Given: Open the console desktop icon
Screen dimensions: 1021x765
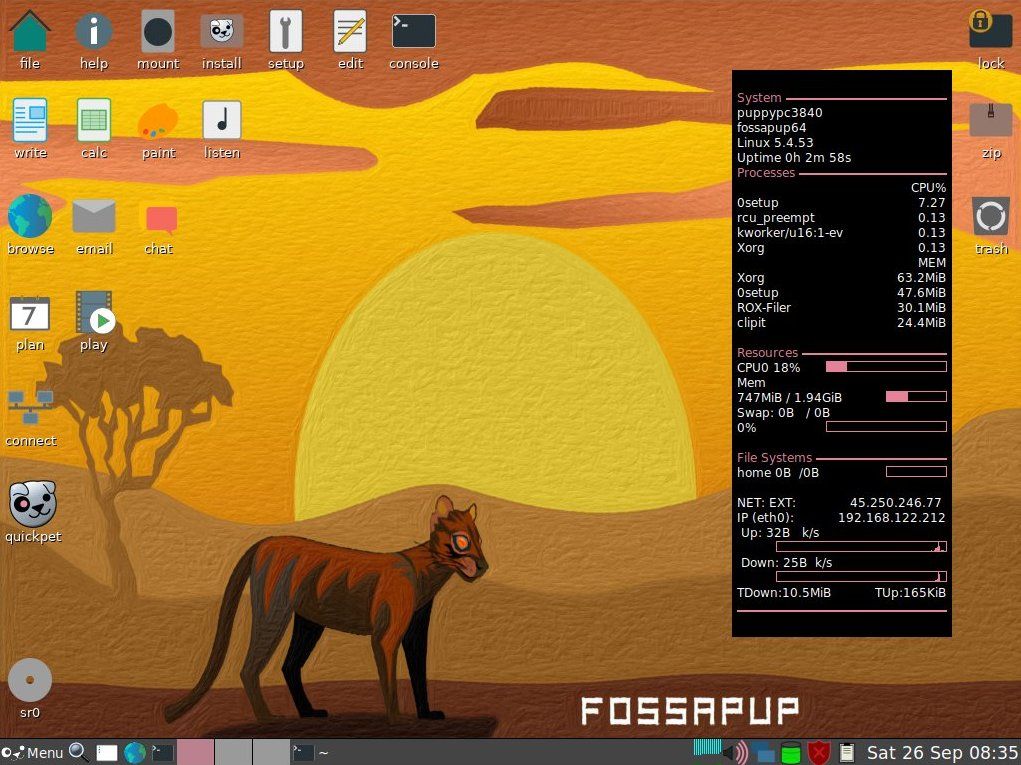Looking at the screenshot, I should 413,31.
